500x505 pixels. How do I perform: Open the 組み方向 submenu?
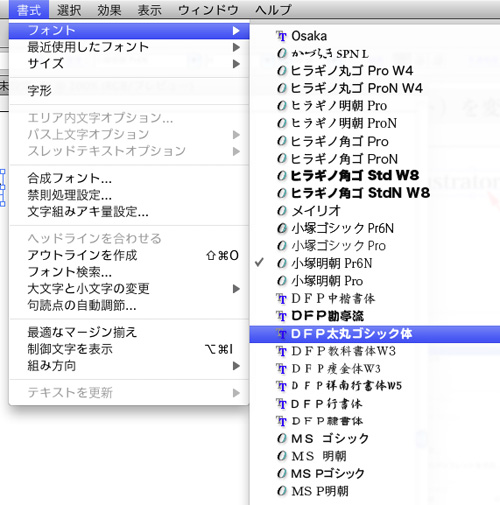tap(129, 366)
